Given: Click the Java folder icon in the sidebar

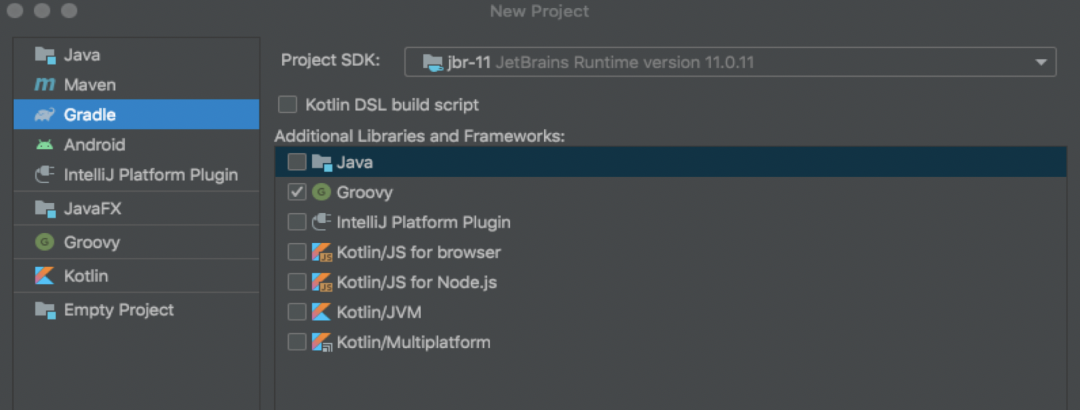Looking at the screenshot, I should click(x=45, y=55).
